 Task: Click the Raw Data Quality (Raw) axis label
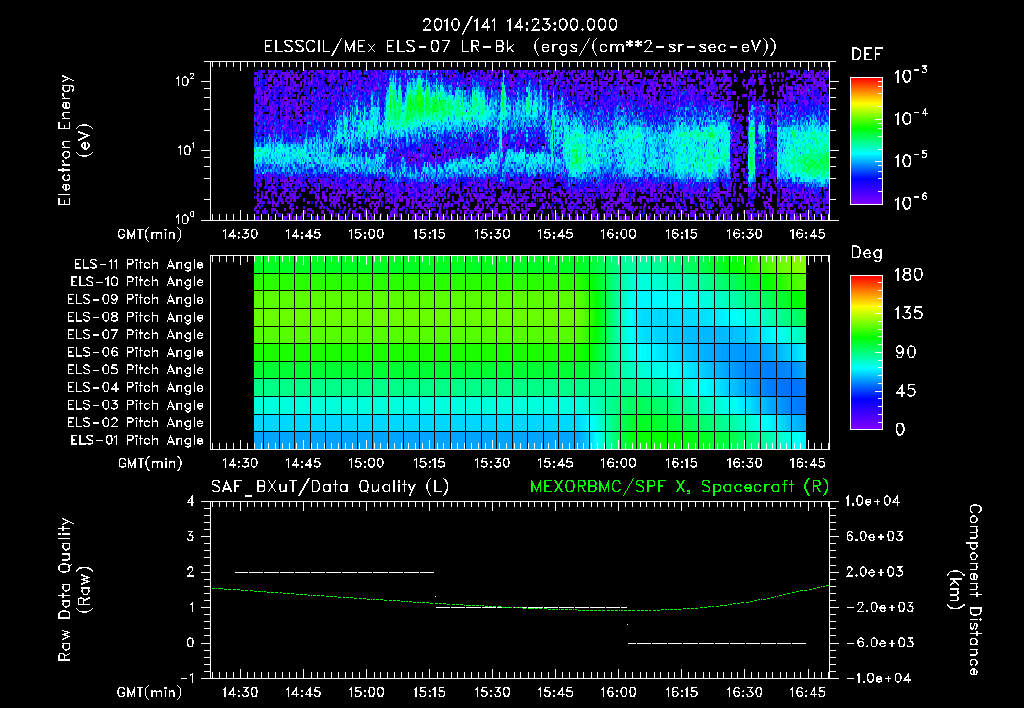[x=74, y=590]
